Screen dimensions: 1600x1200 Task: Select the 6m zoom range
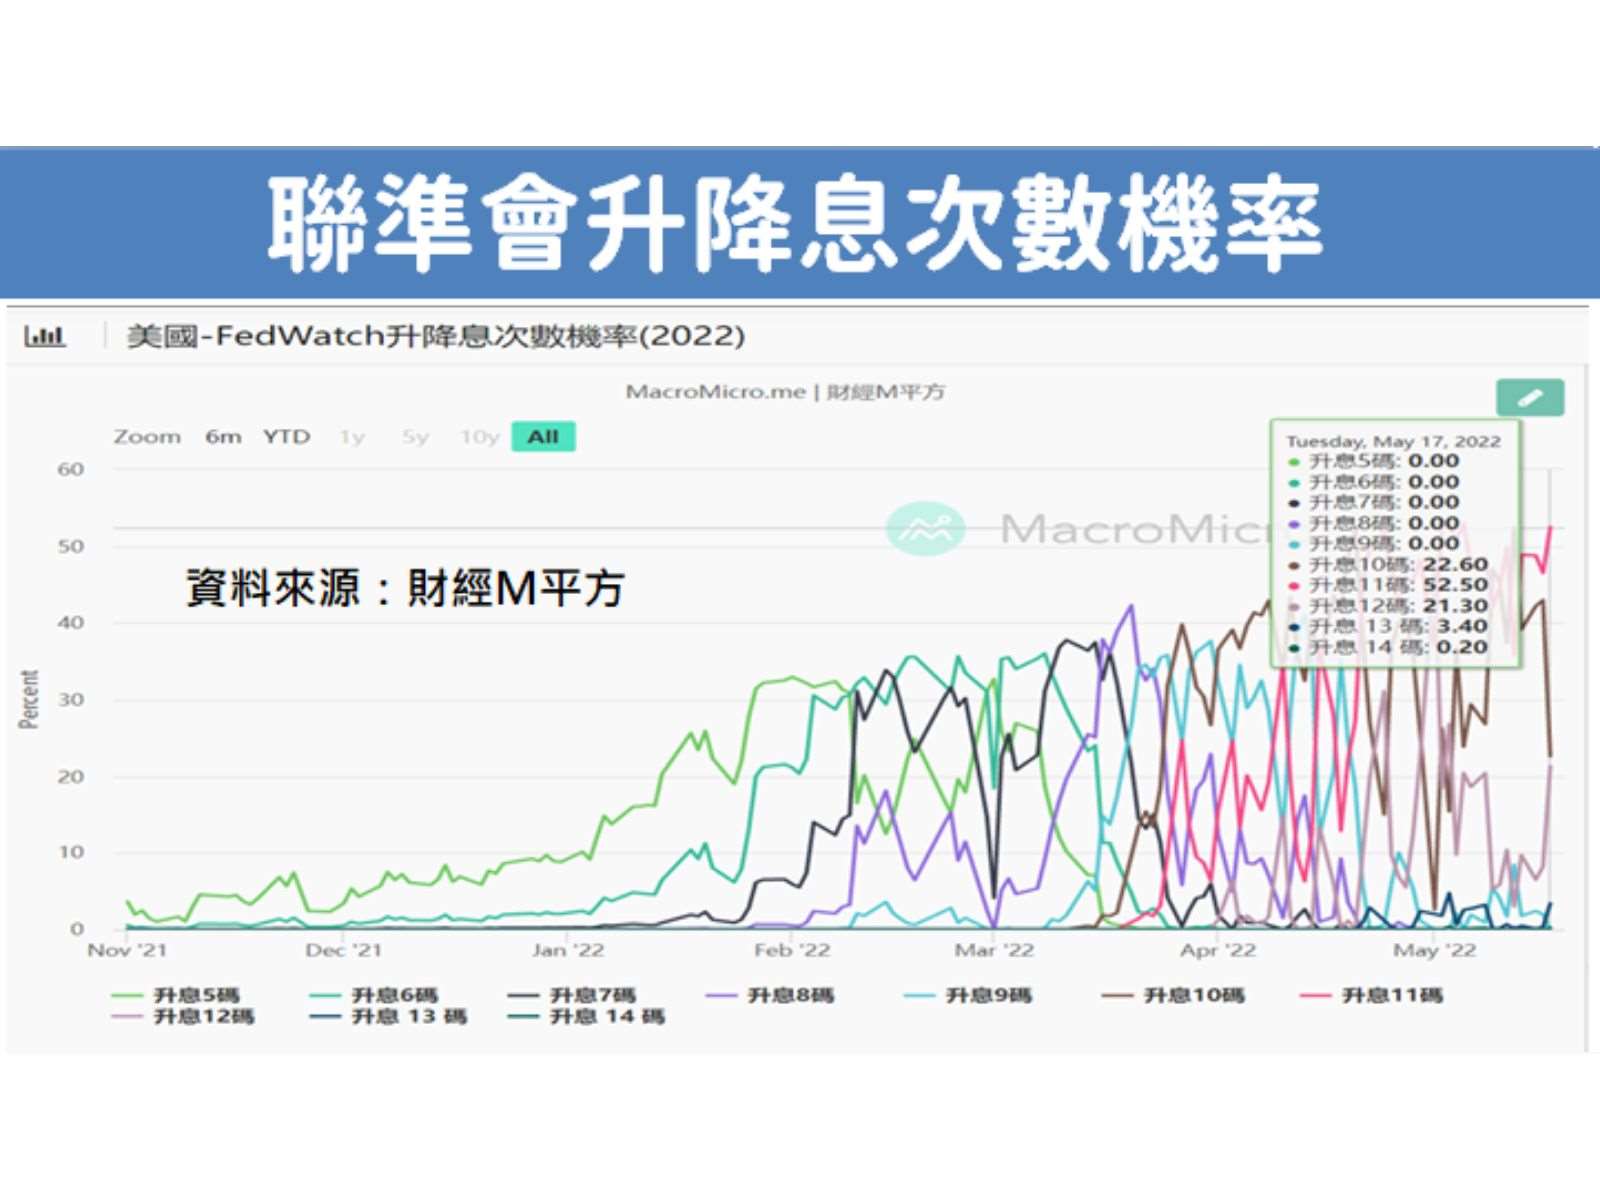click(223, 437)
